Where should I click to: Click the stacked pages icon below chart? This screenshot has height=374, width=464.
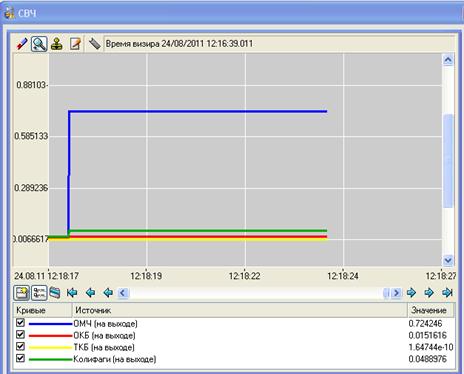pos(55,293)
